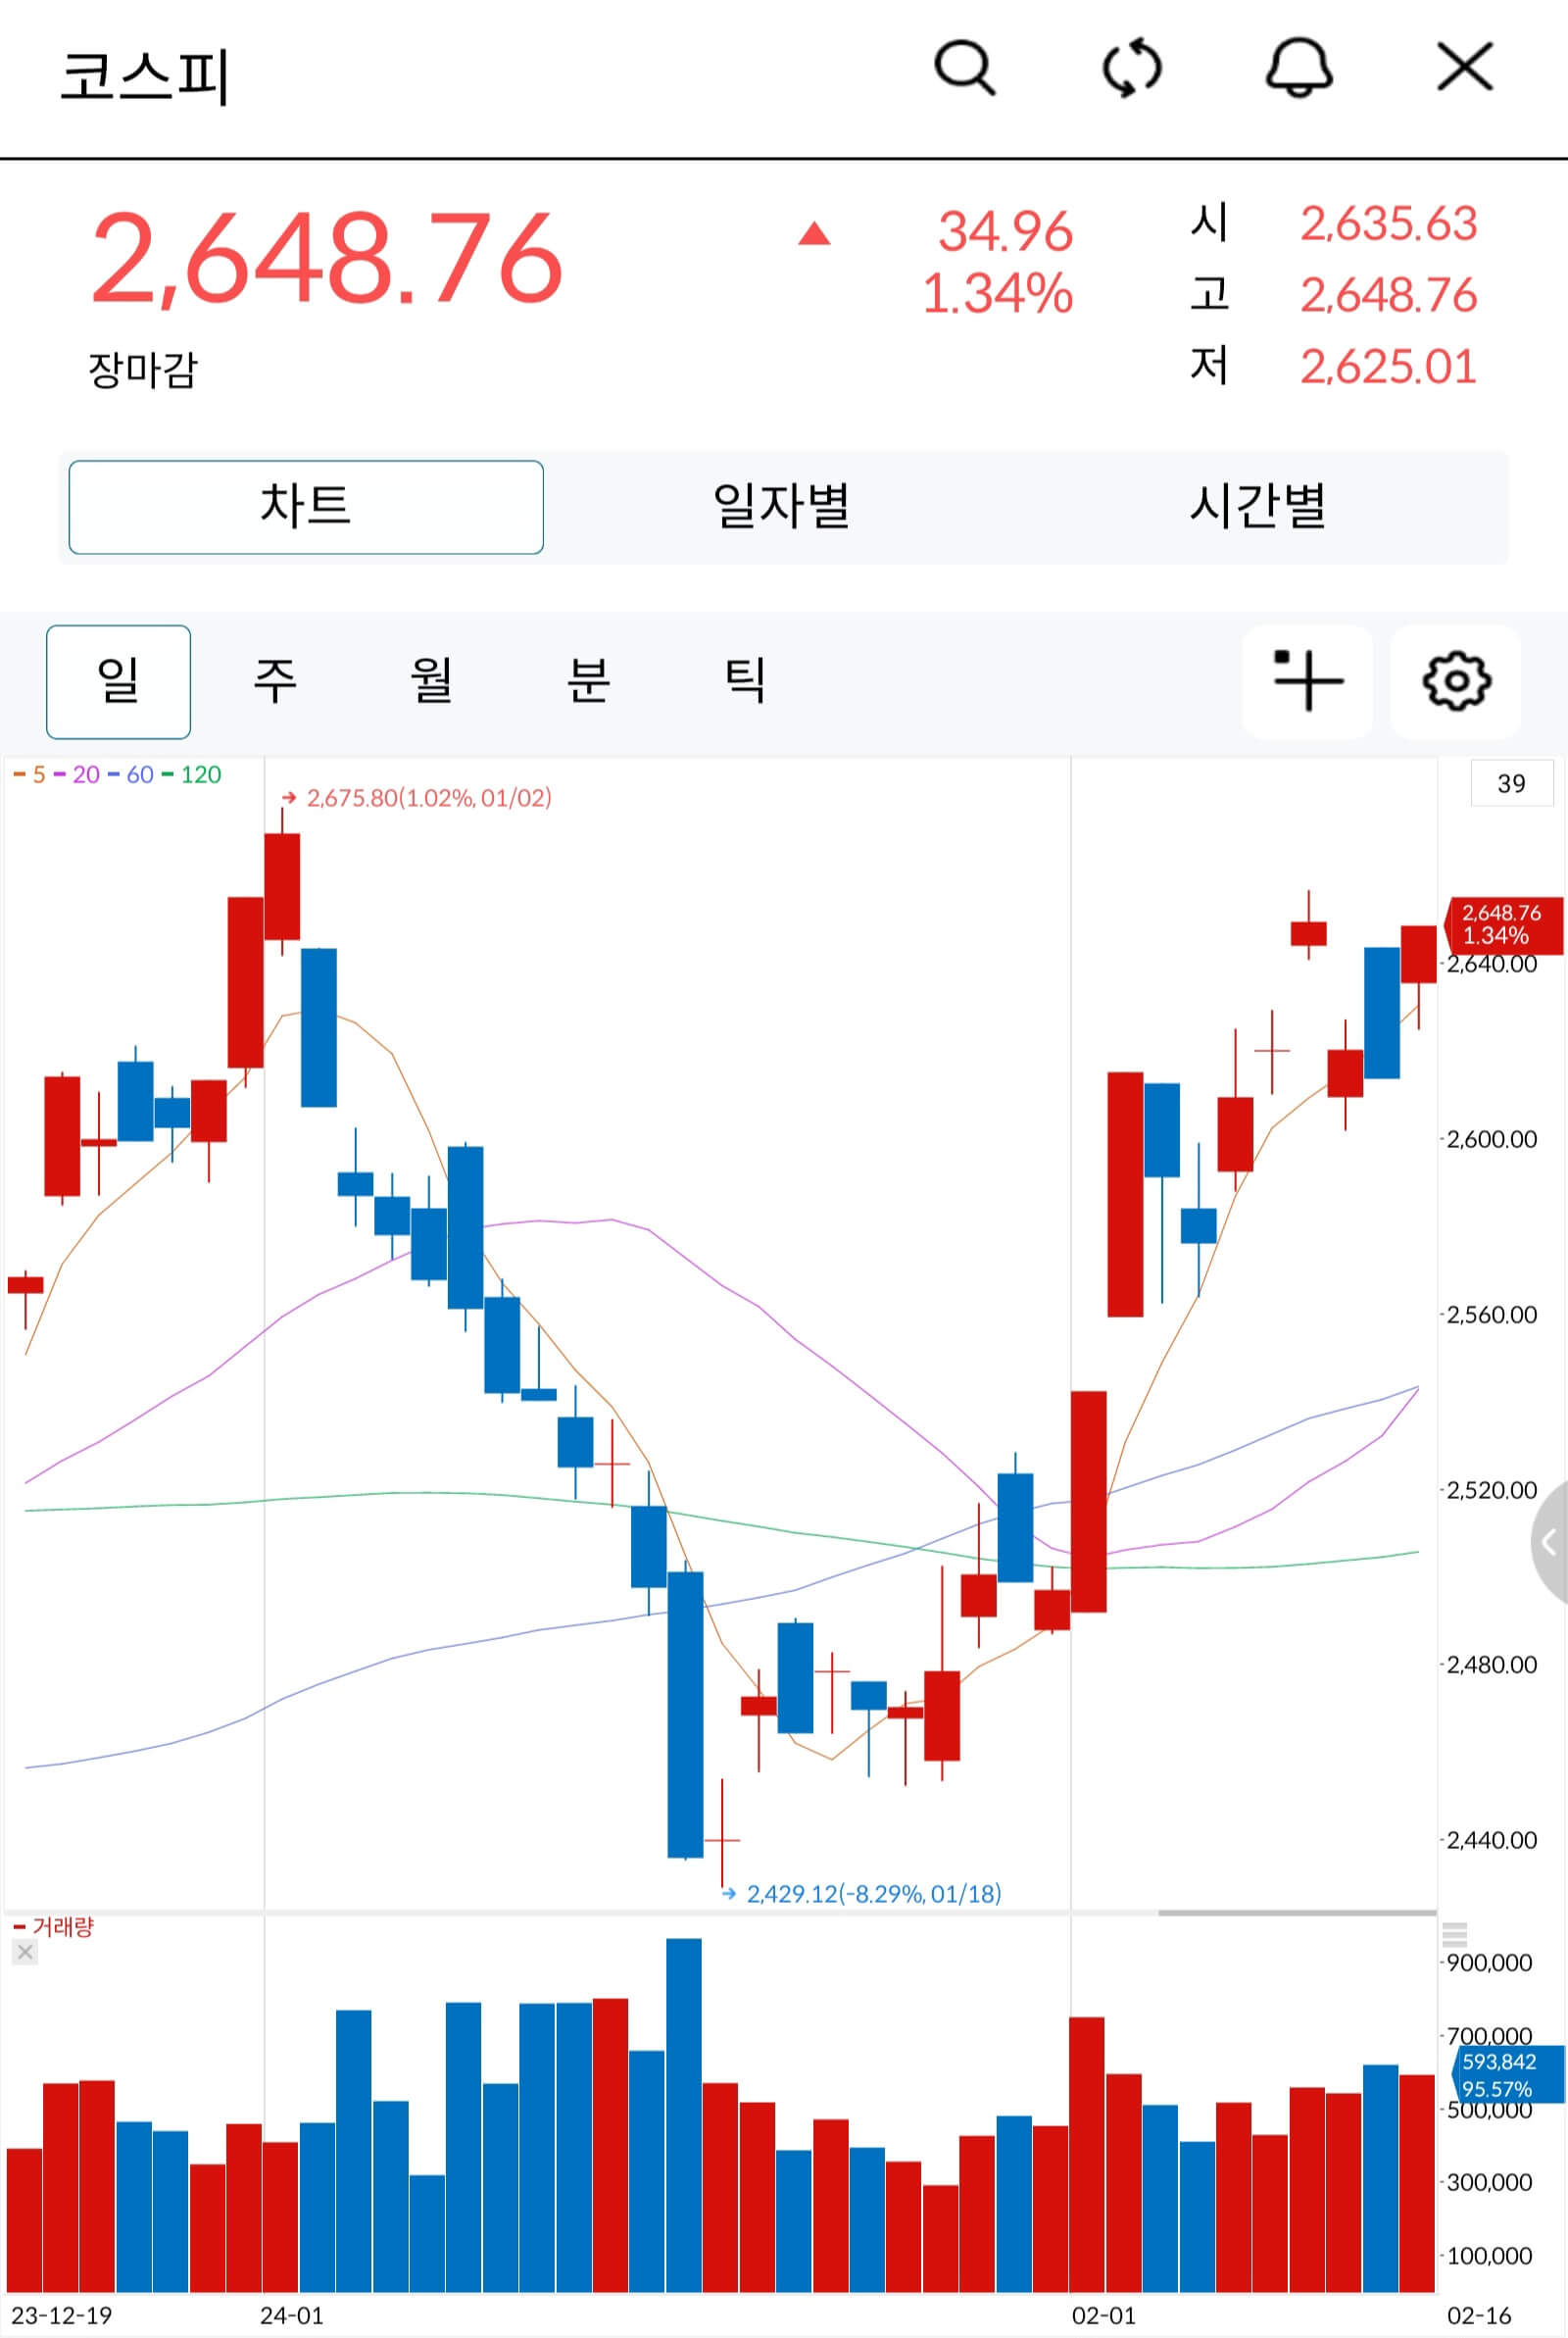Open chart settings gear icon
Image resolution: width=1568 pixels, height=2338 pixels.
click(x=1456, y=681)
